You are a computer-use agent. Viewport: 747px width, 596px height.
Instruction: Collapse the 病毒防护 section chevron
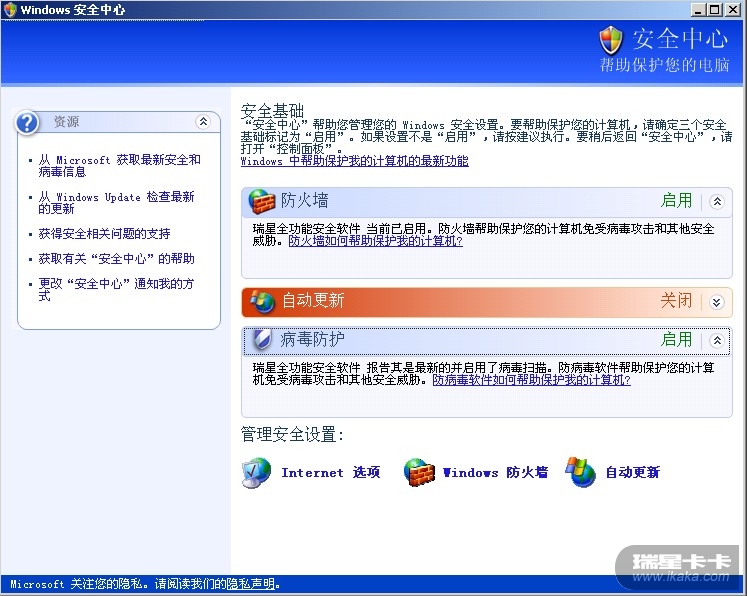coord(717,340)
